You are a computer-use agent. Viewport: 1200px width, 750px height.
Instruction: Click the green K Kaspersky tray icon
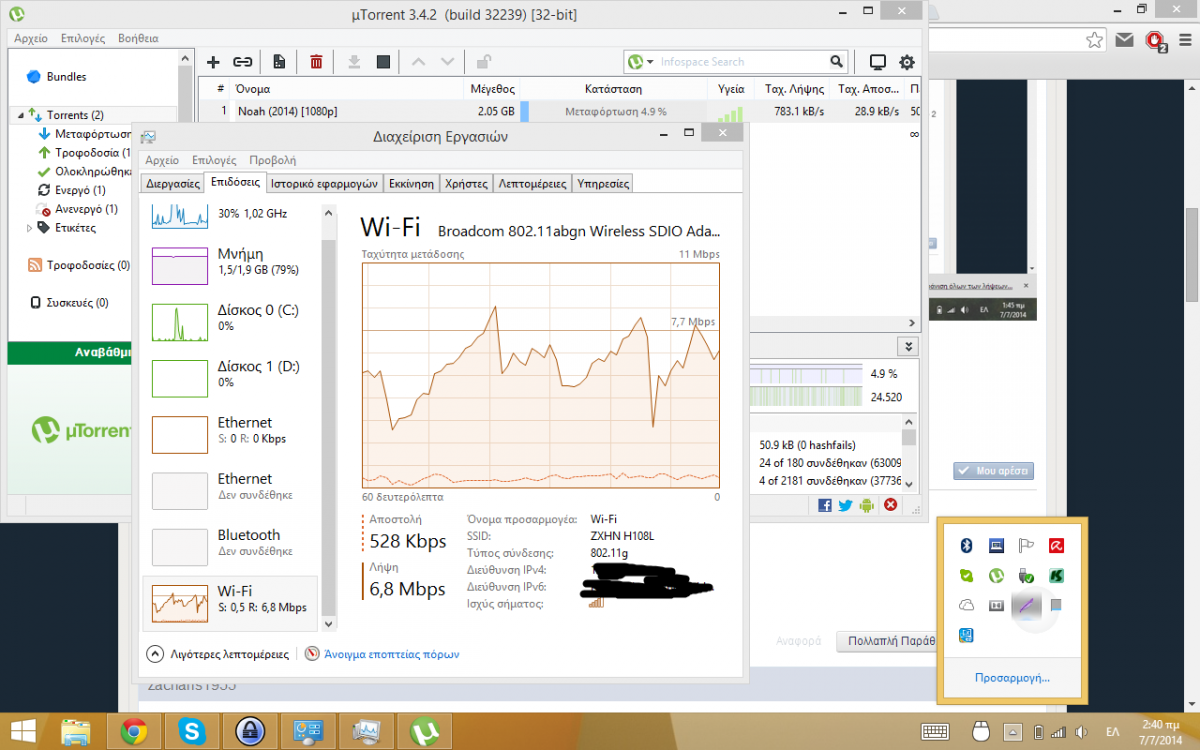1055,576
